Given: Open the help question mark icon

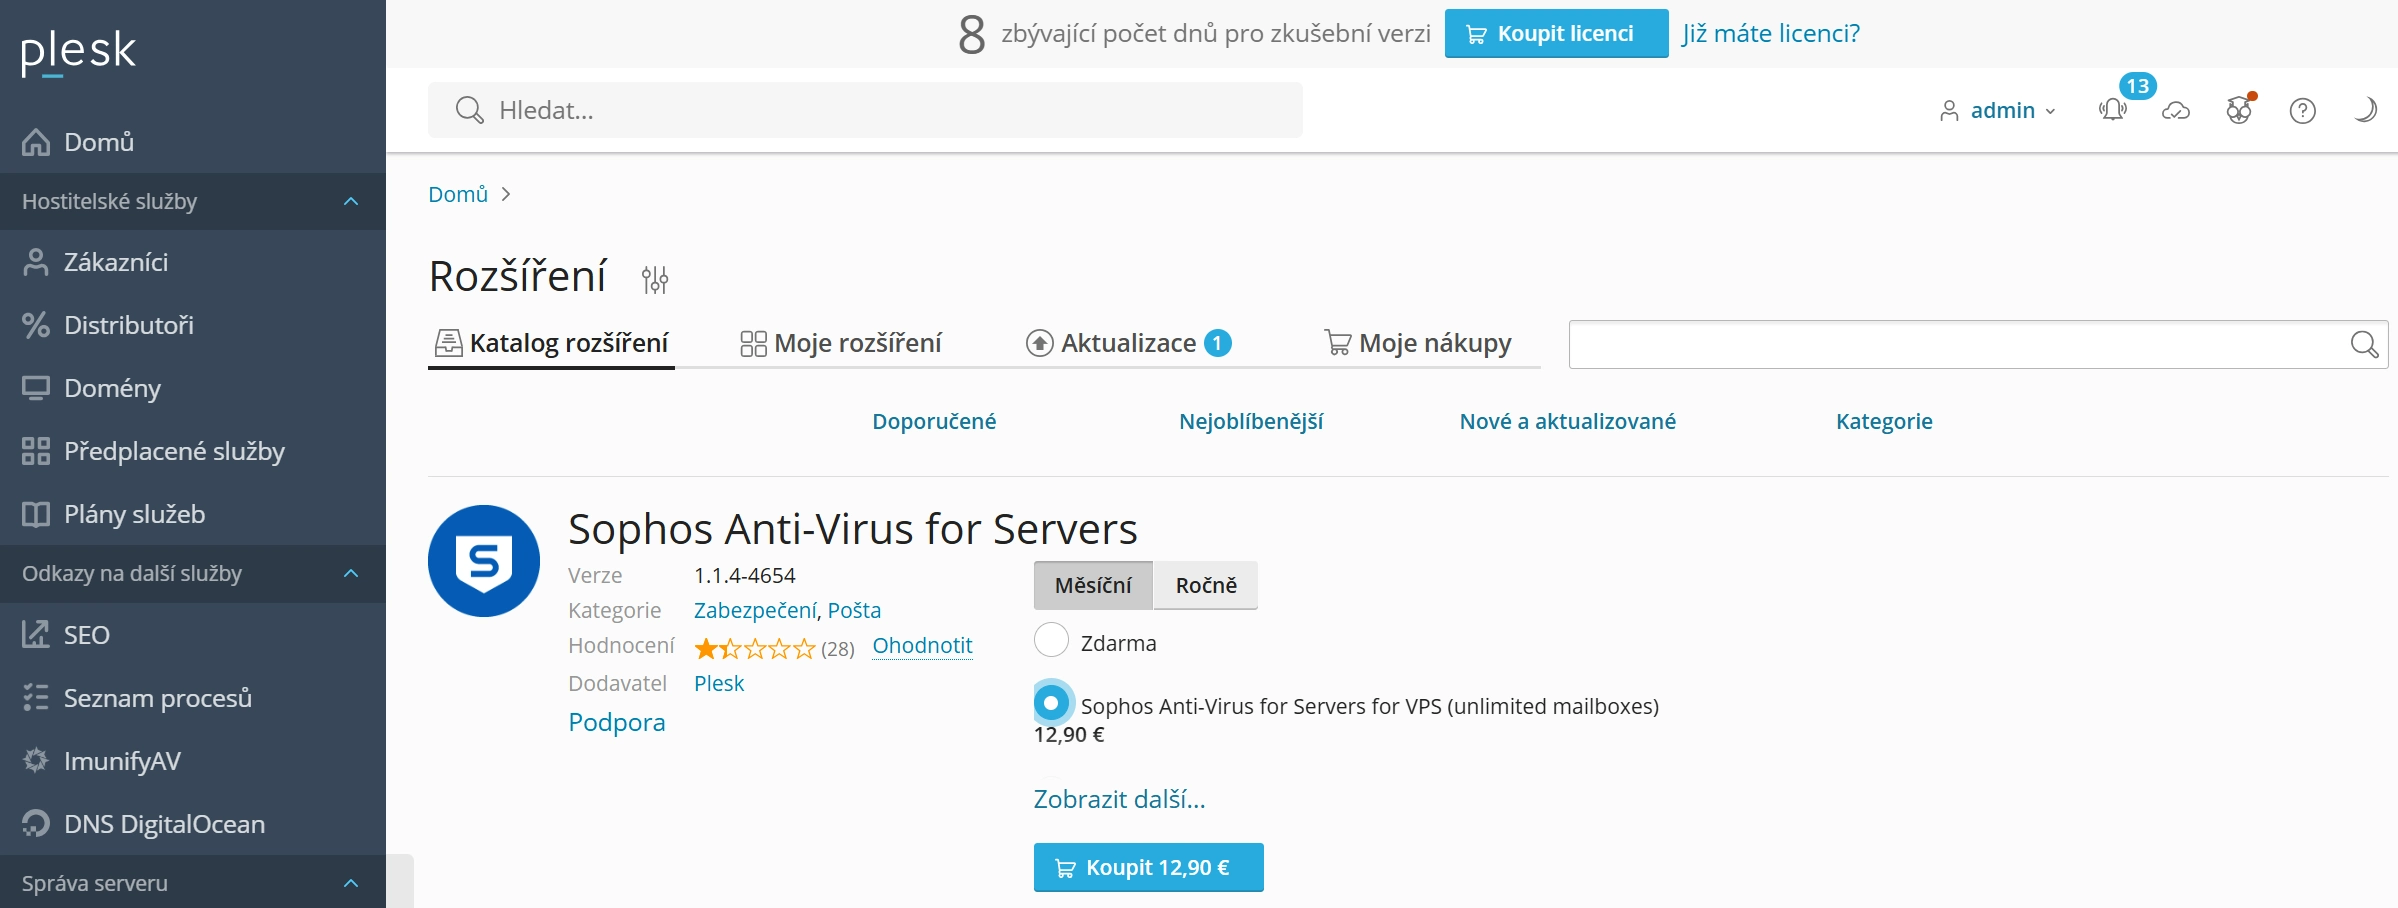Looking at the screenshot, I should point(2303,110).
